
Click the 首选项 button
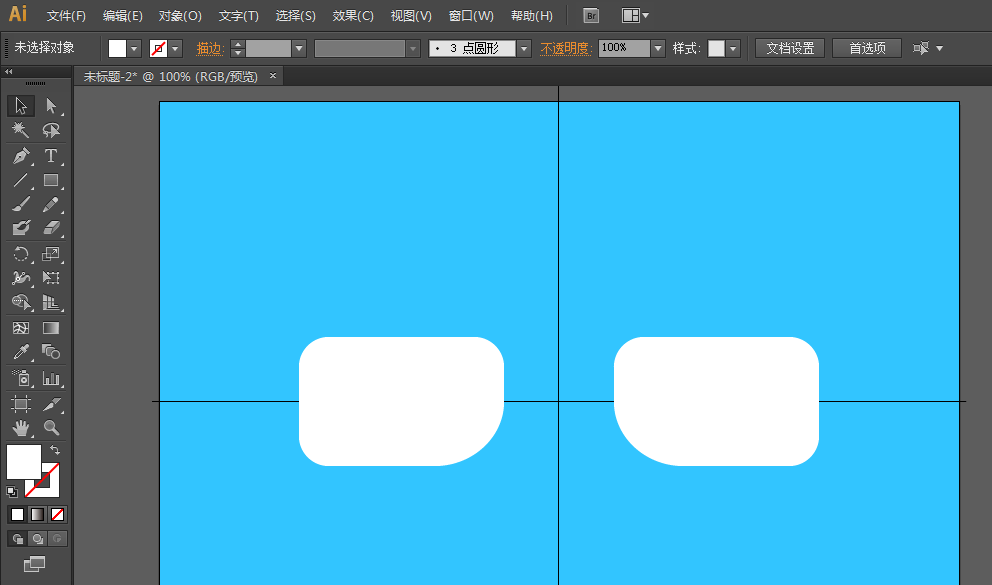867,48
